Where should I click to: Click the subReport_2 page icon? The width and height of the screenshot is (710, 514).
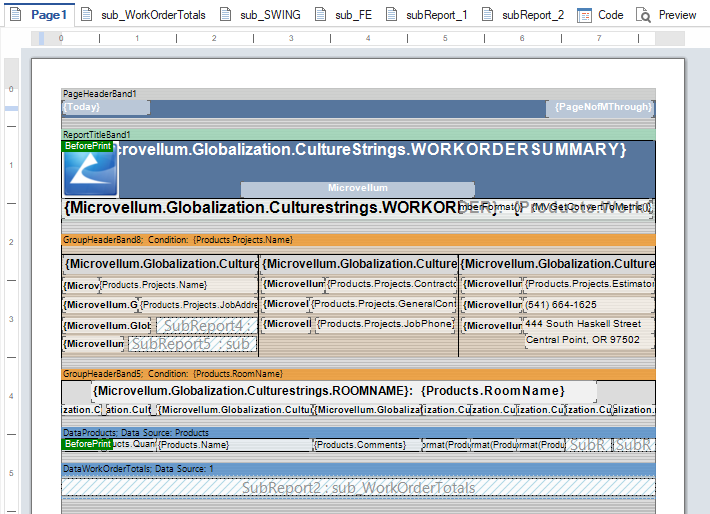click(488, 14)
